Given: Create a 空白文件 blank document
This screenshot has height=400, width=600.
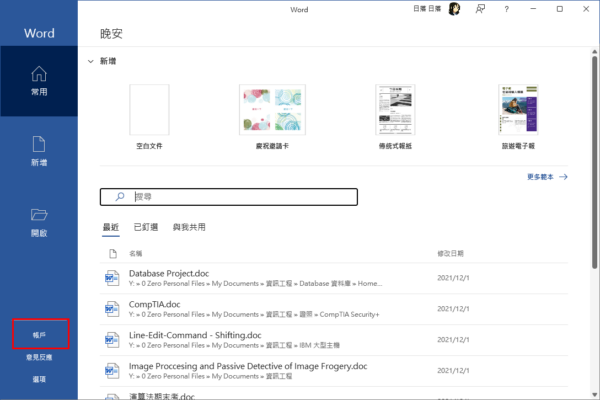Looking at the screenshot, I should pyautogui.click(x=149, y=110).
